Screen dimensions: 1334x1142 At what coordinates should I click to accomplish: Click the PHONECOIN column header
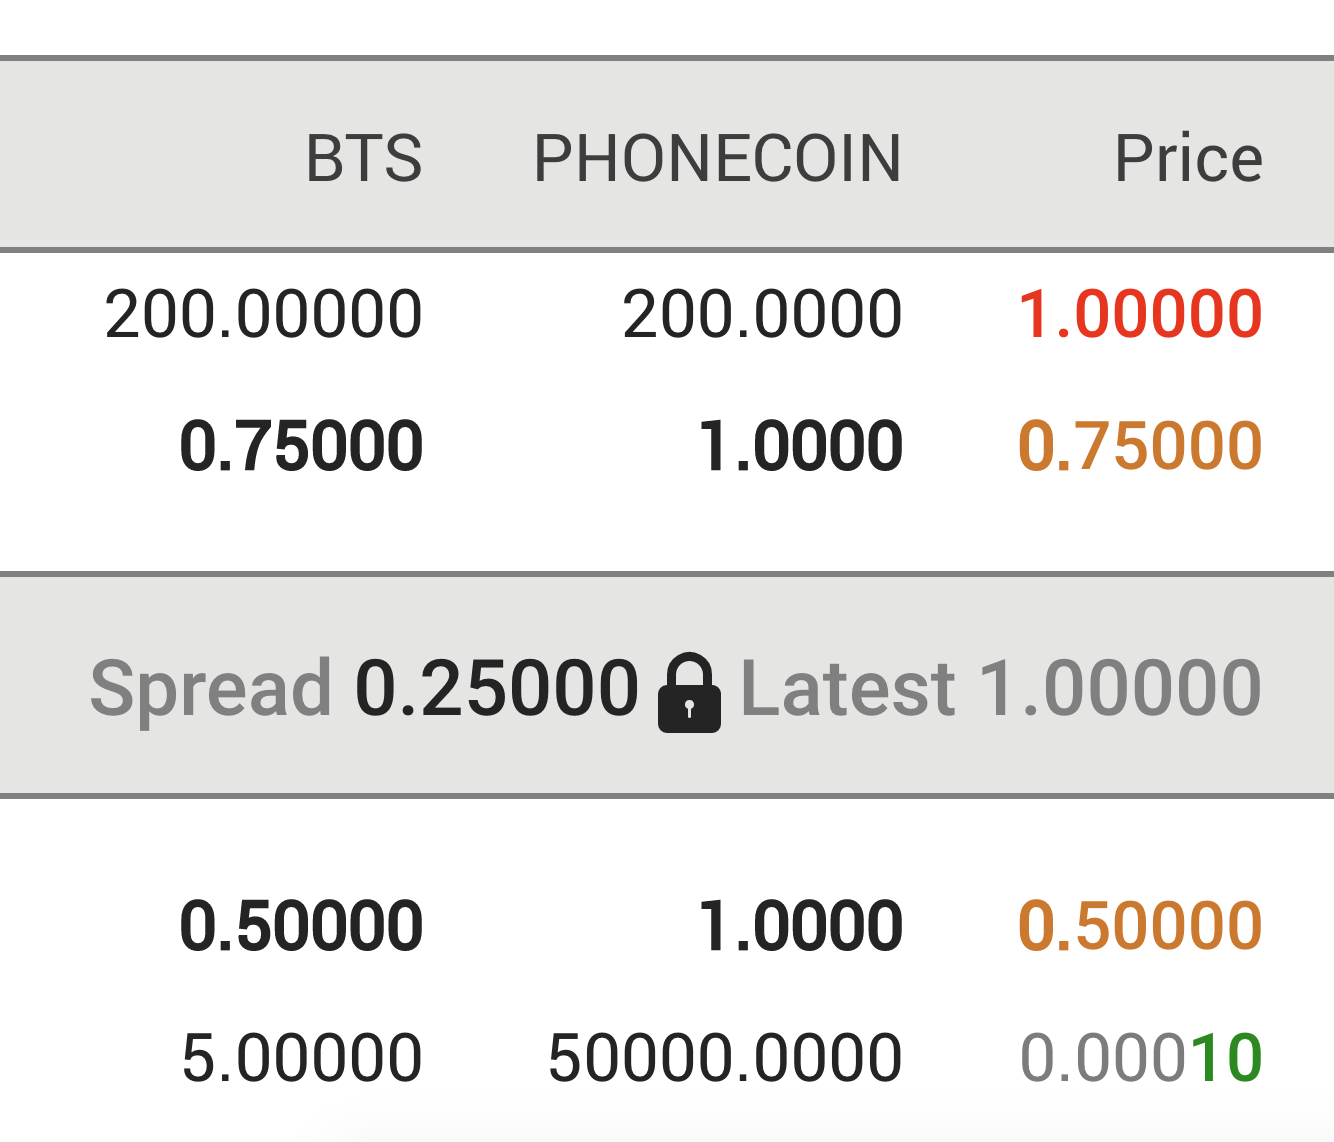coord(717,158)
